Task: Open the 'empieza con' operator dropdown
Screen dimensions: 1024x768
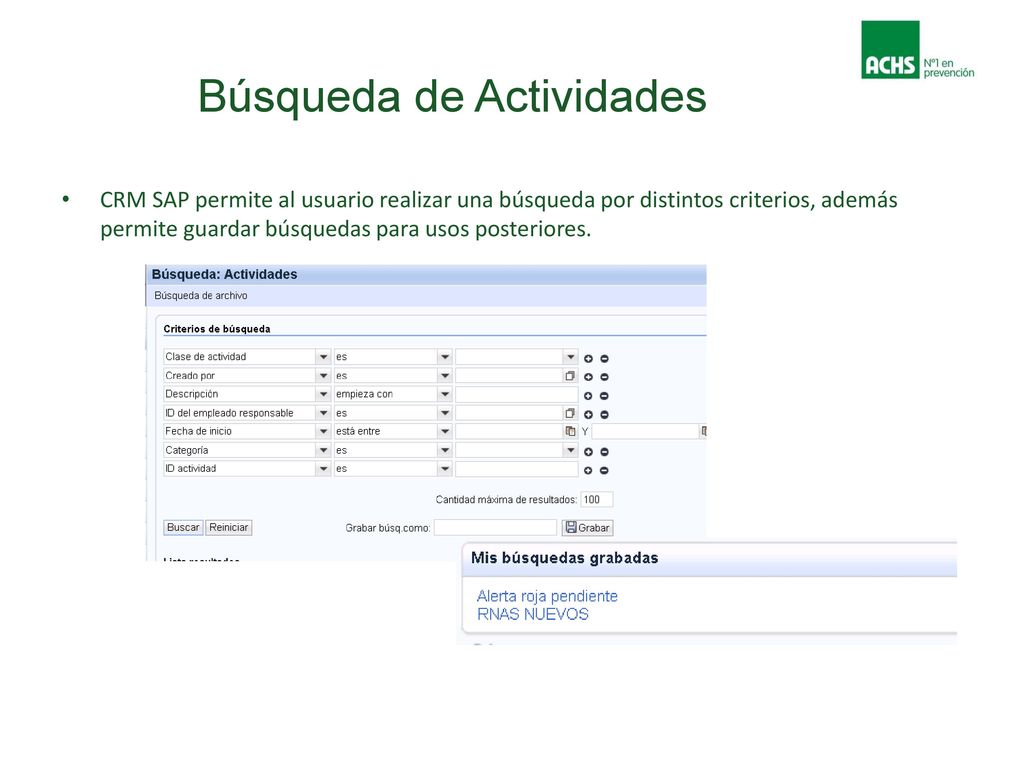Action: [x=445, y=394]
